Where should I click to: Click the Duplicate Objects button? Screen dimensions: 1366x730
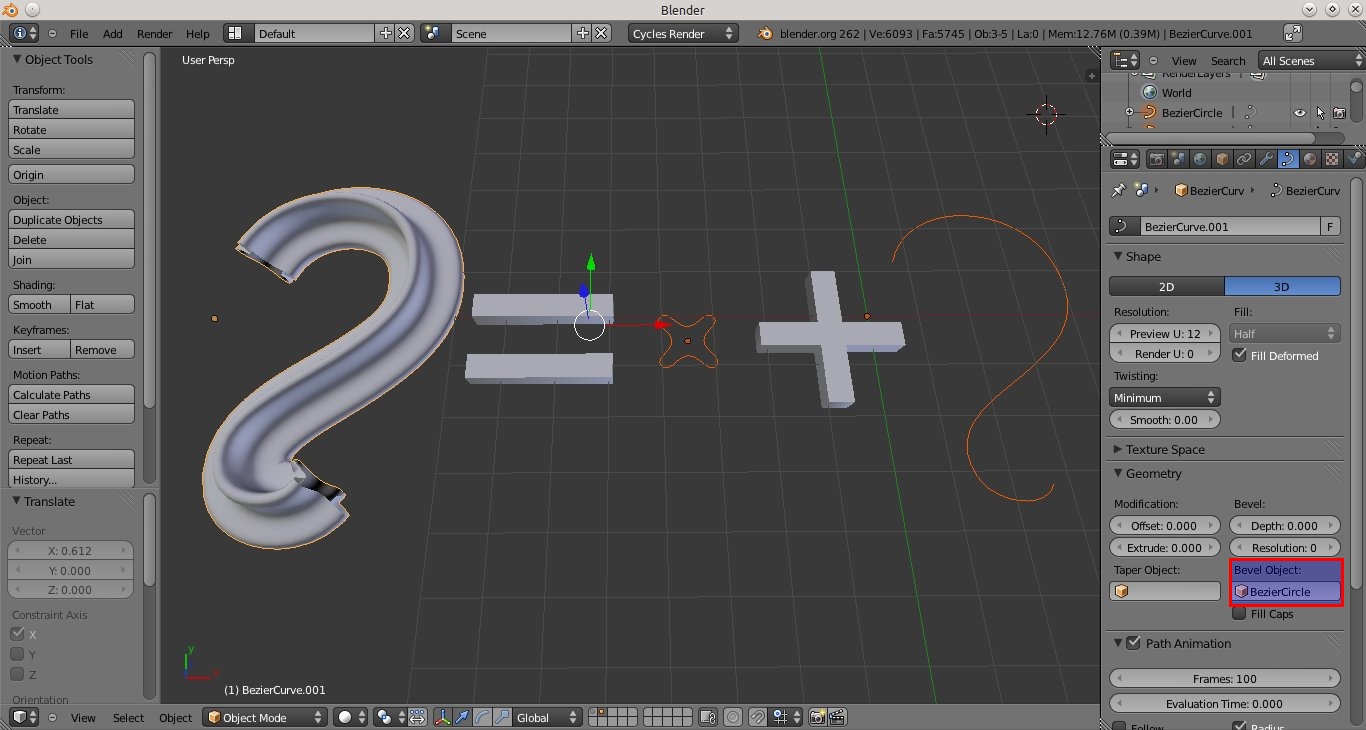(x=72, y=220)
